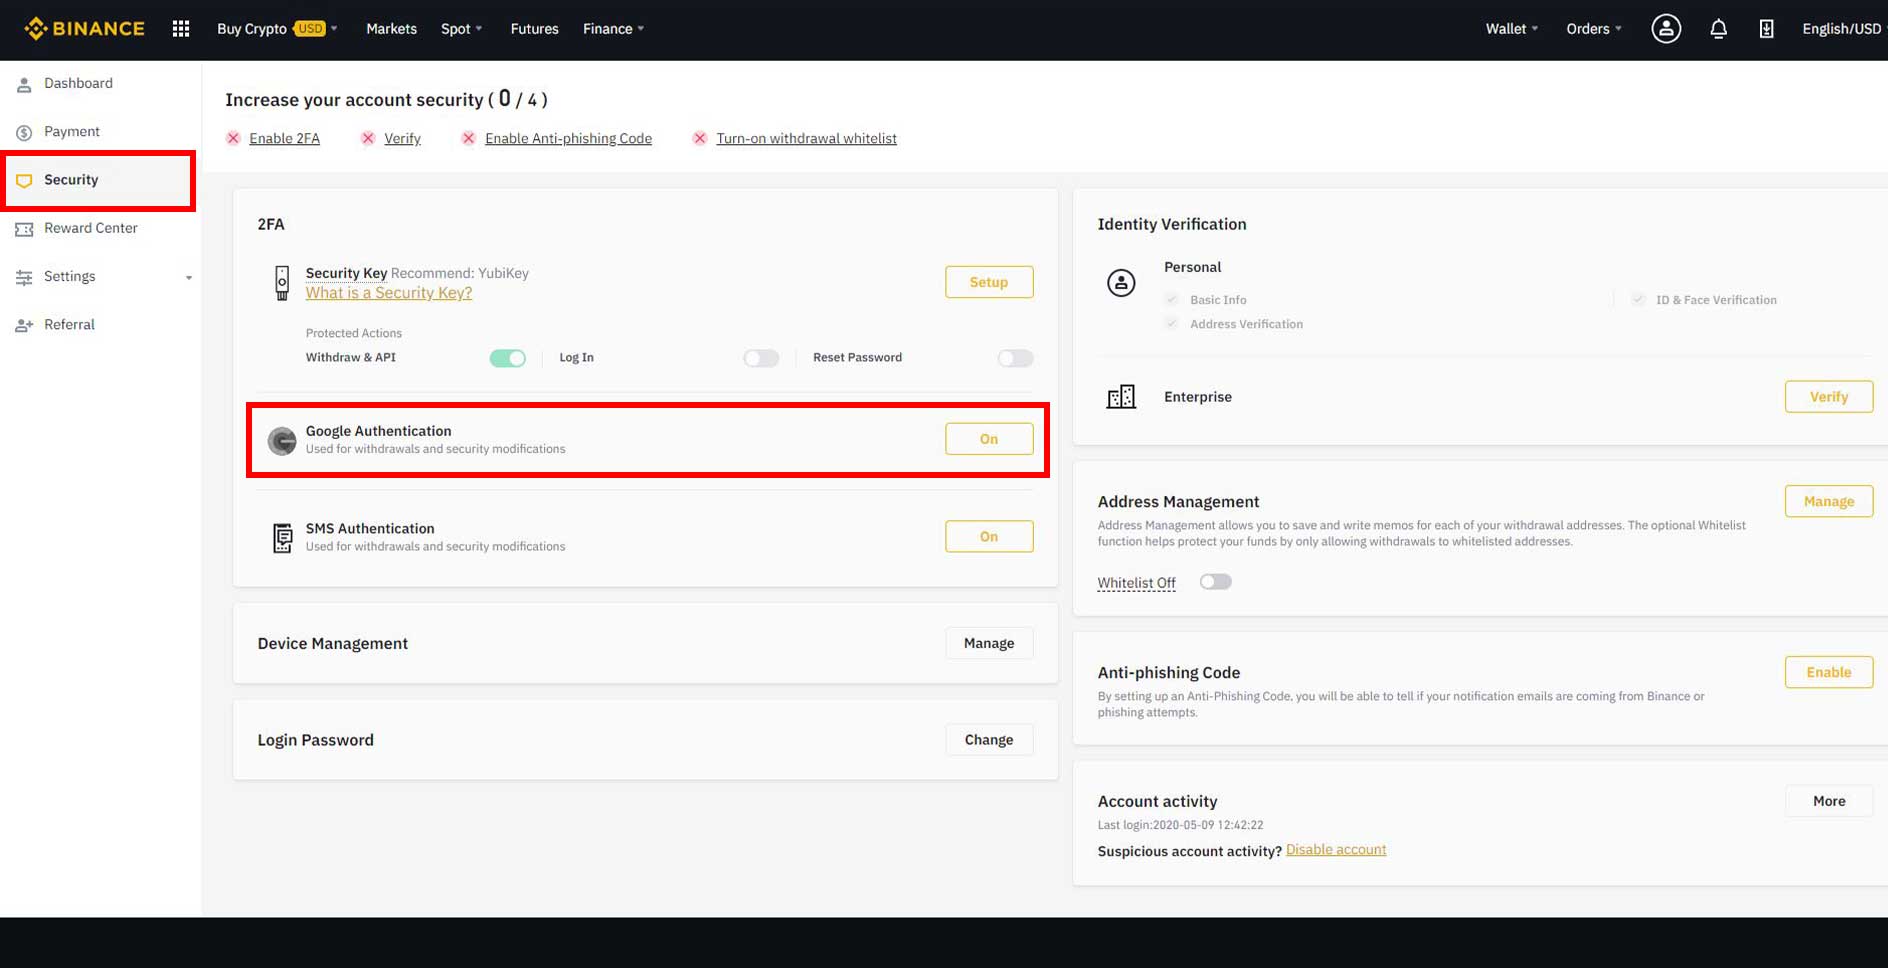This screenshot has width=1888, height=968.
Task: Click the Binance logo
Action: (85, 28)
